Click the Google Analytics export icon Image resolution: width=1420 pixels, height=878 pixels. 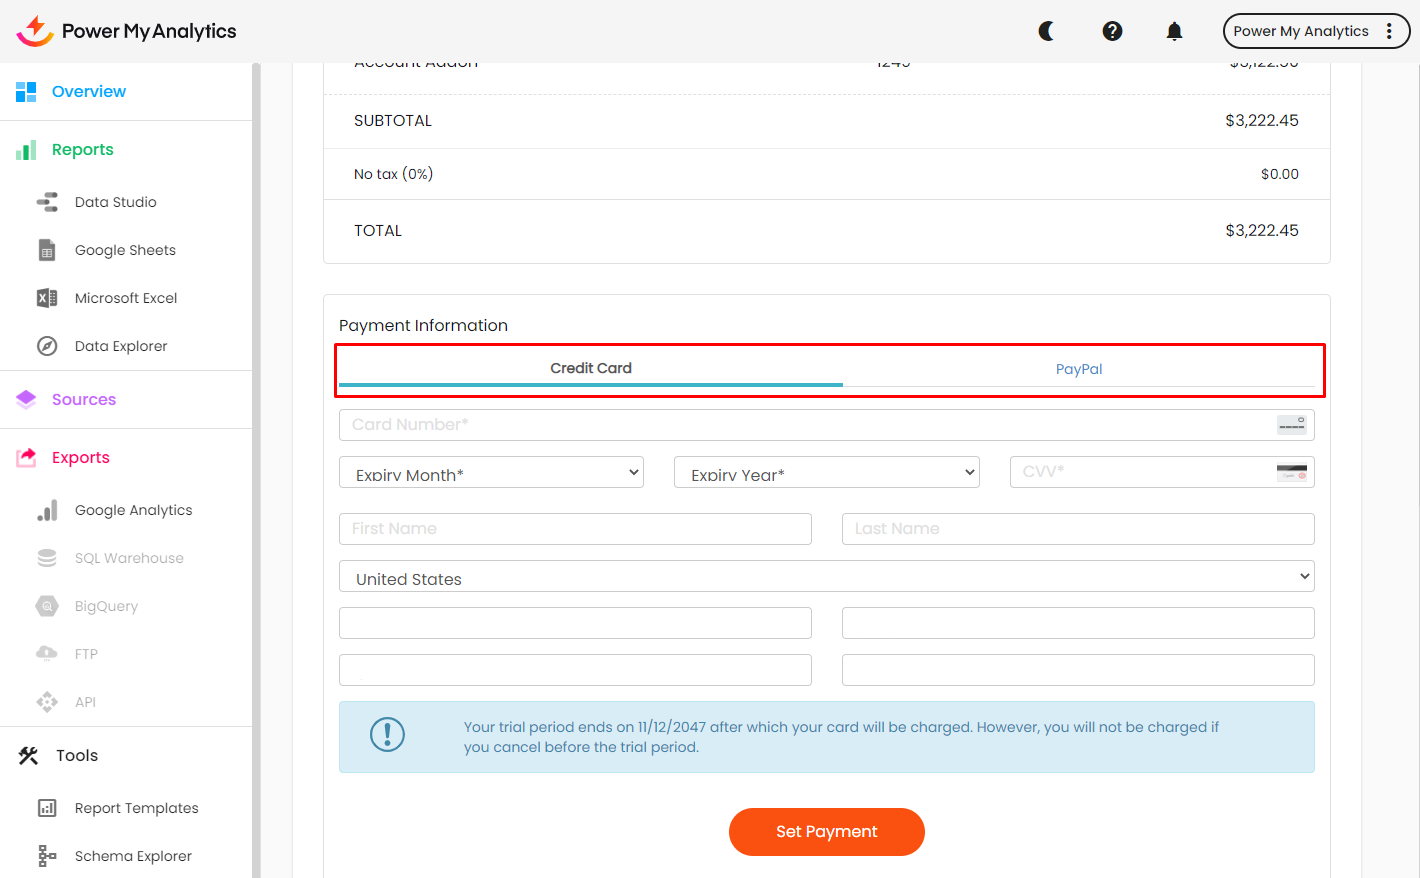(47, 510)
